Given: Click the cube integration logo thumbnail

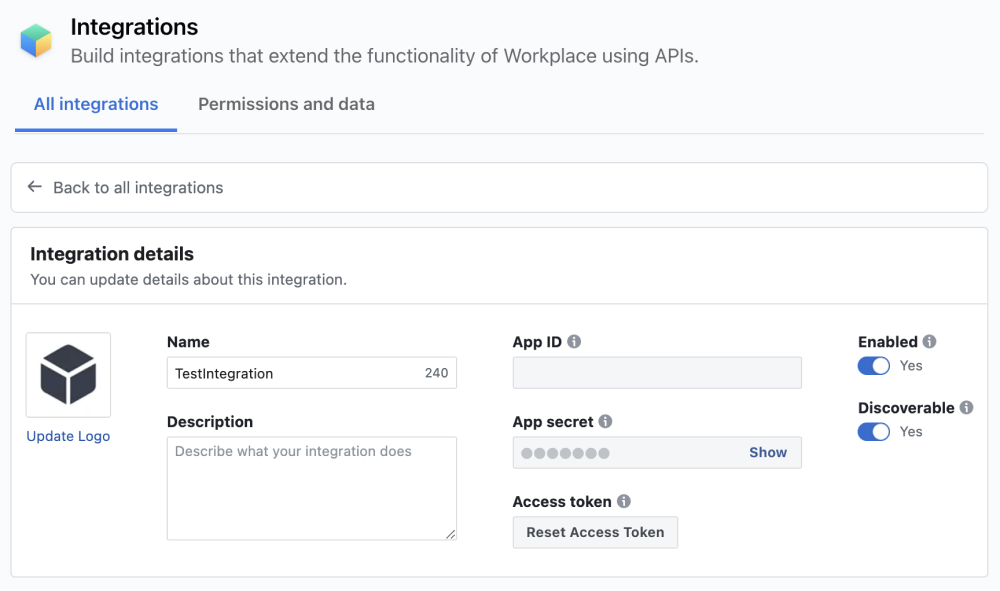Looking at the screenshot, I should click(x=68, y=373).
